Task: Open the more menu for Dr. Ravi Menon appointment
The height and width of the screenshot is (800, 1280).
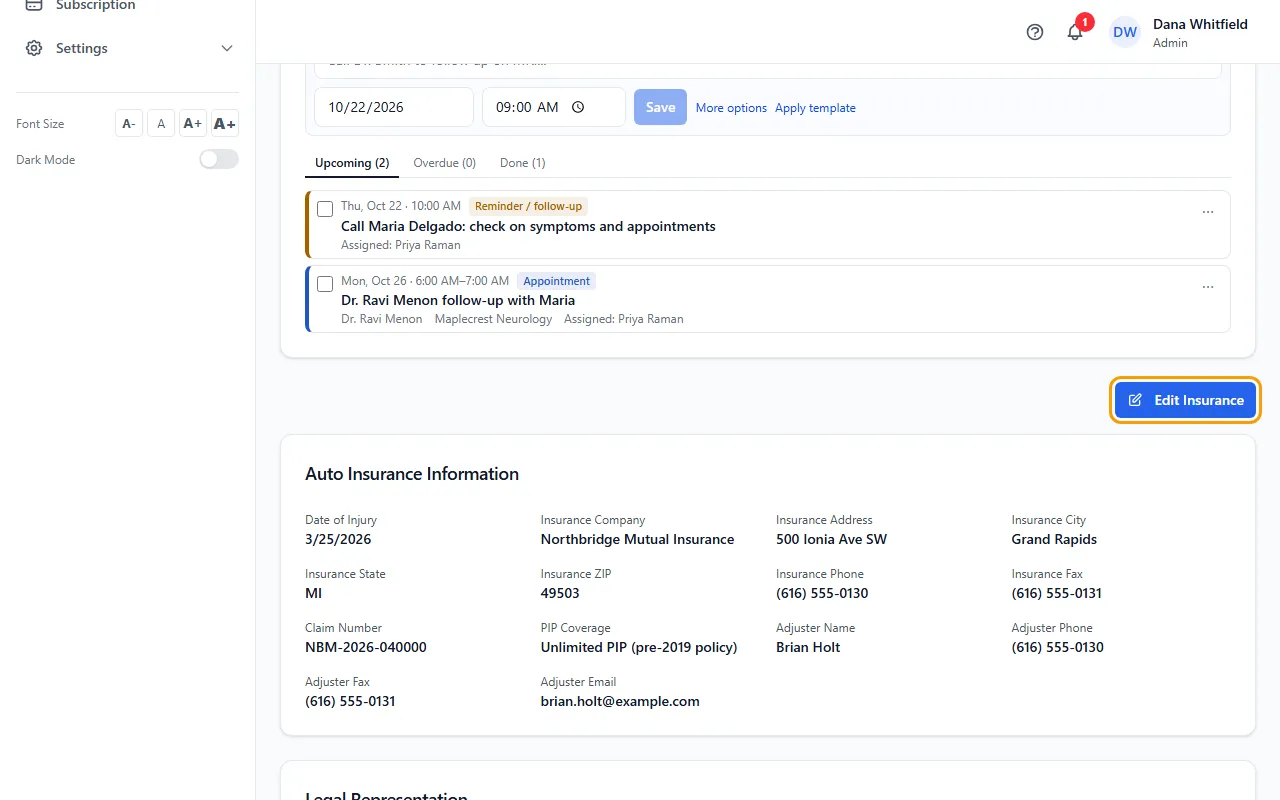Action: point(1208,287)
